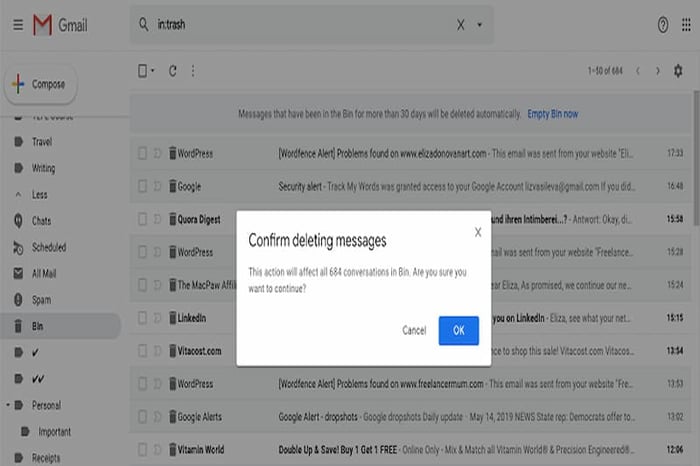Tick checkbox for WordPress elizadonovanart email
The height and width of the screenshot is (466, 700).
(142, 154)
